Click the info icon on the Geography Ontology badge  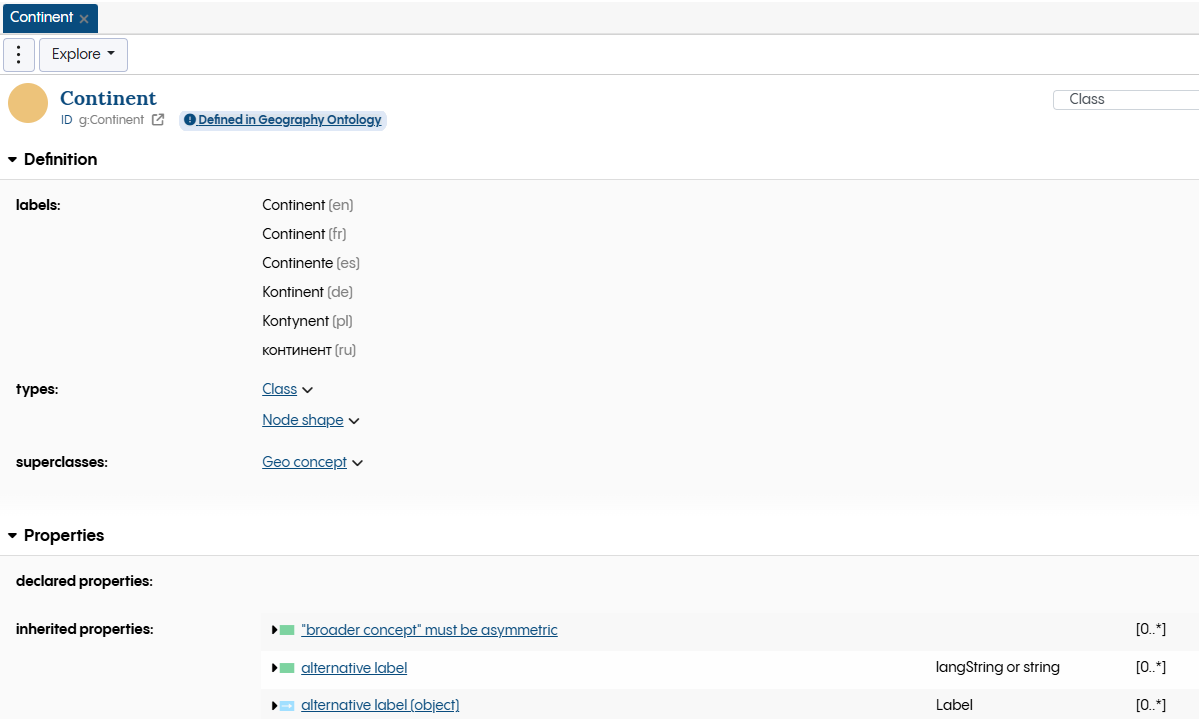point(190,120)
